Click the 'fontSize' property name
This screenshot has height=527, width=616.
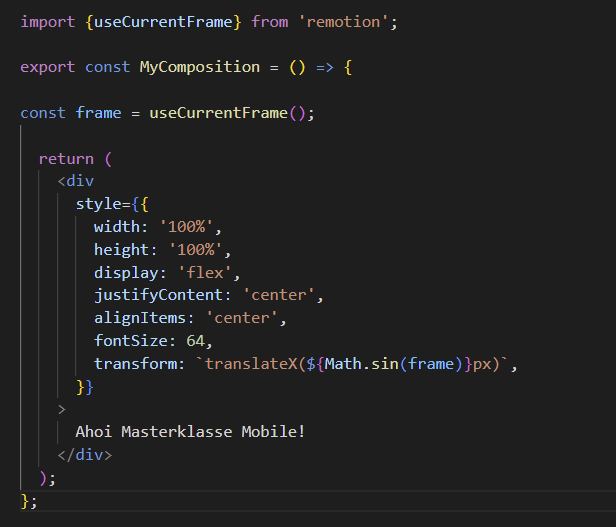pos(131,341)
